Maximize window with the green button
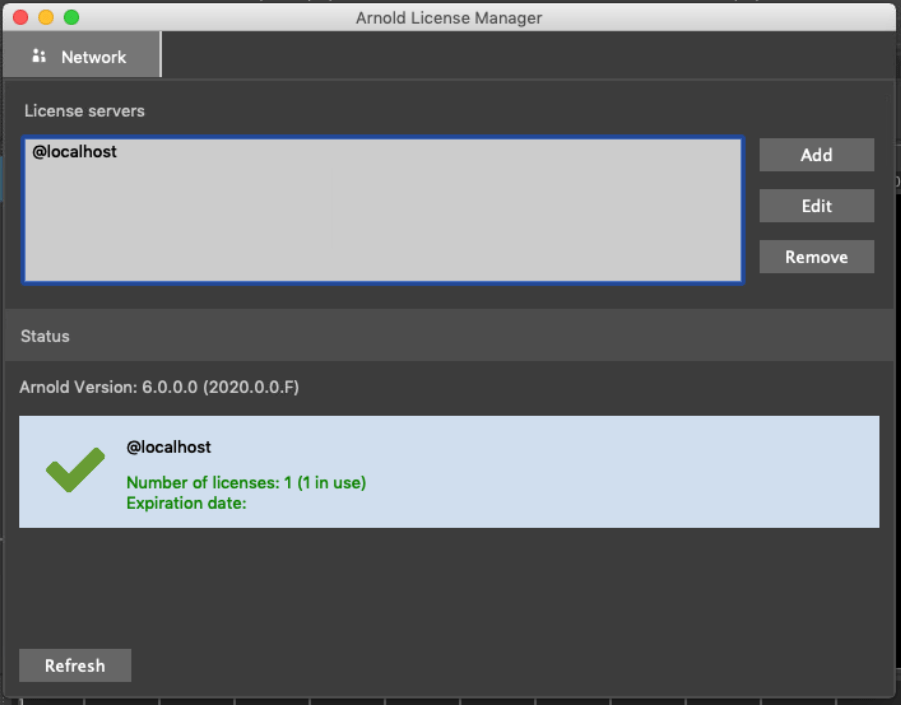The height and width of the screenshot is (705, 901). (x=71, y=17)
